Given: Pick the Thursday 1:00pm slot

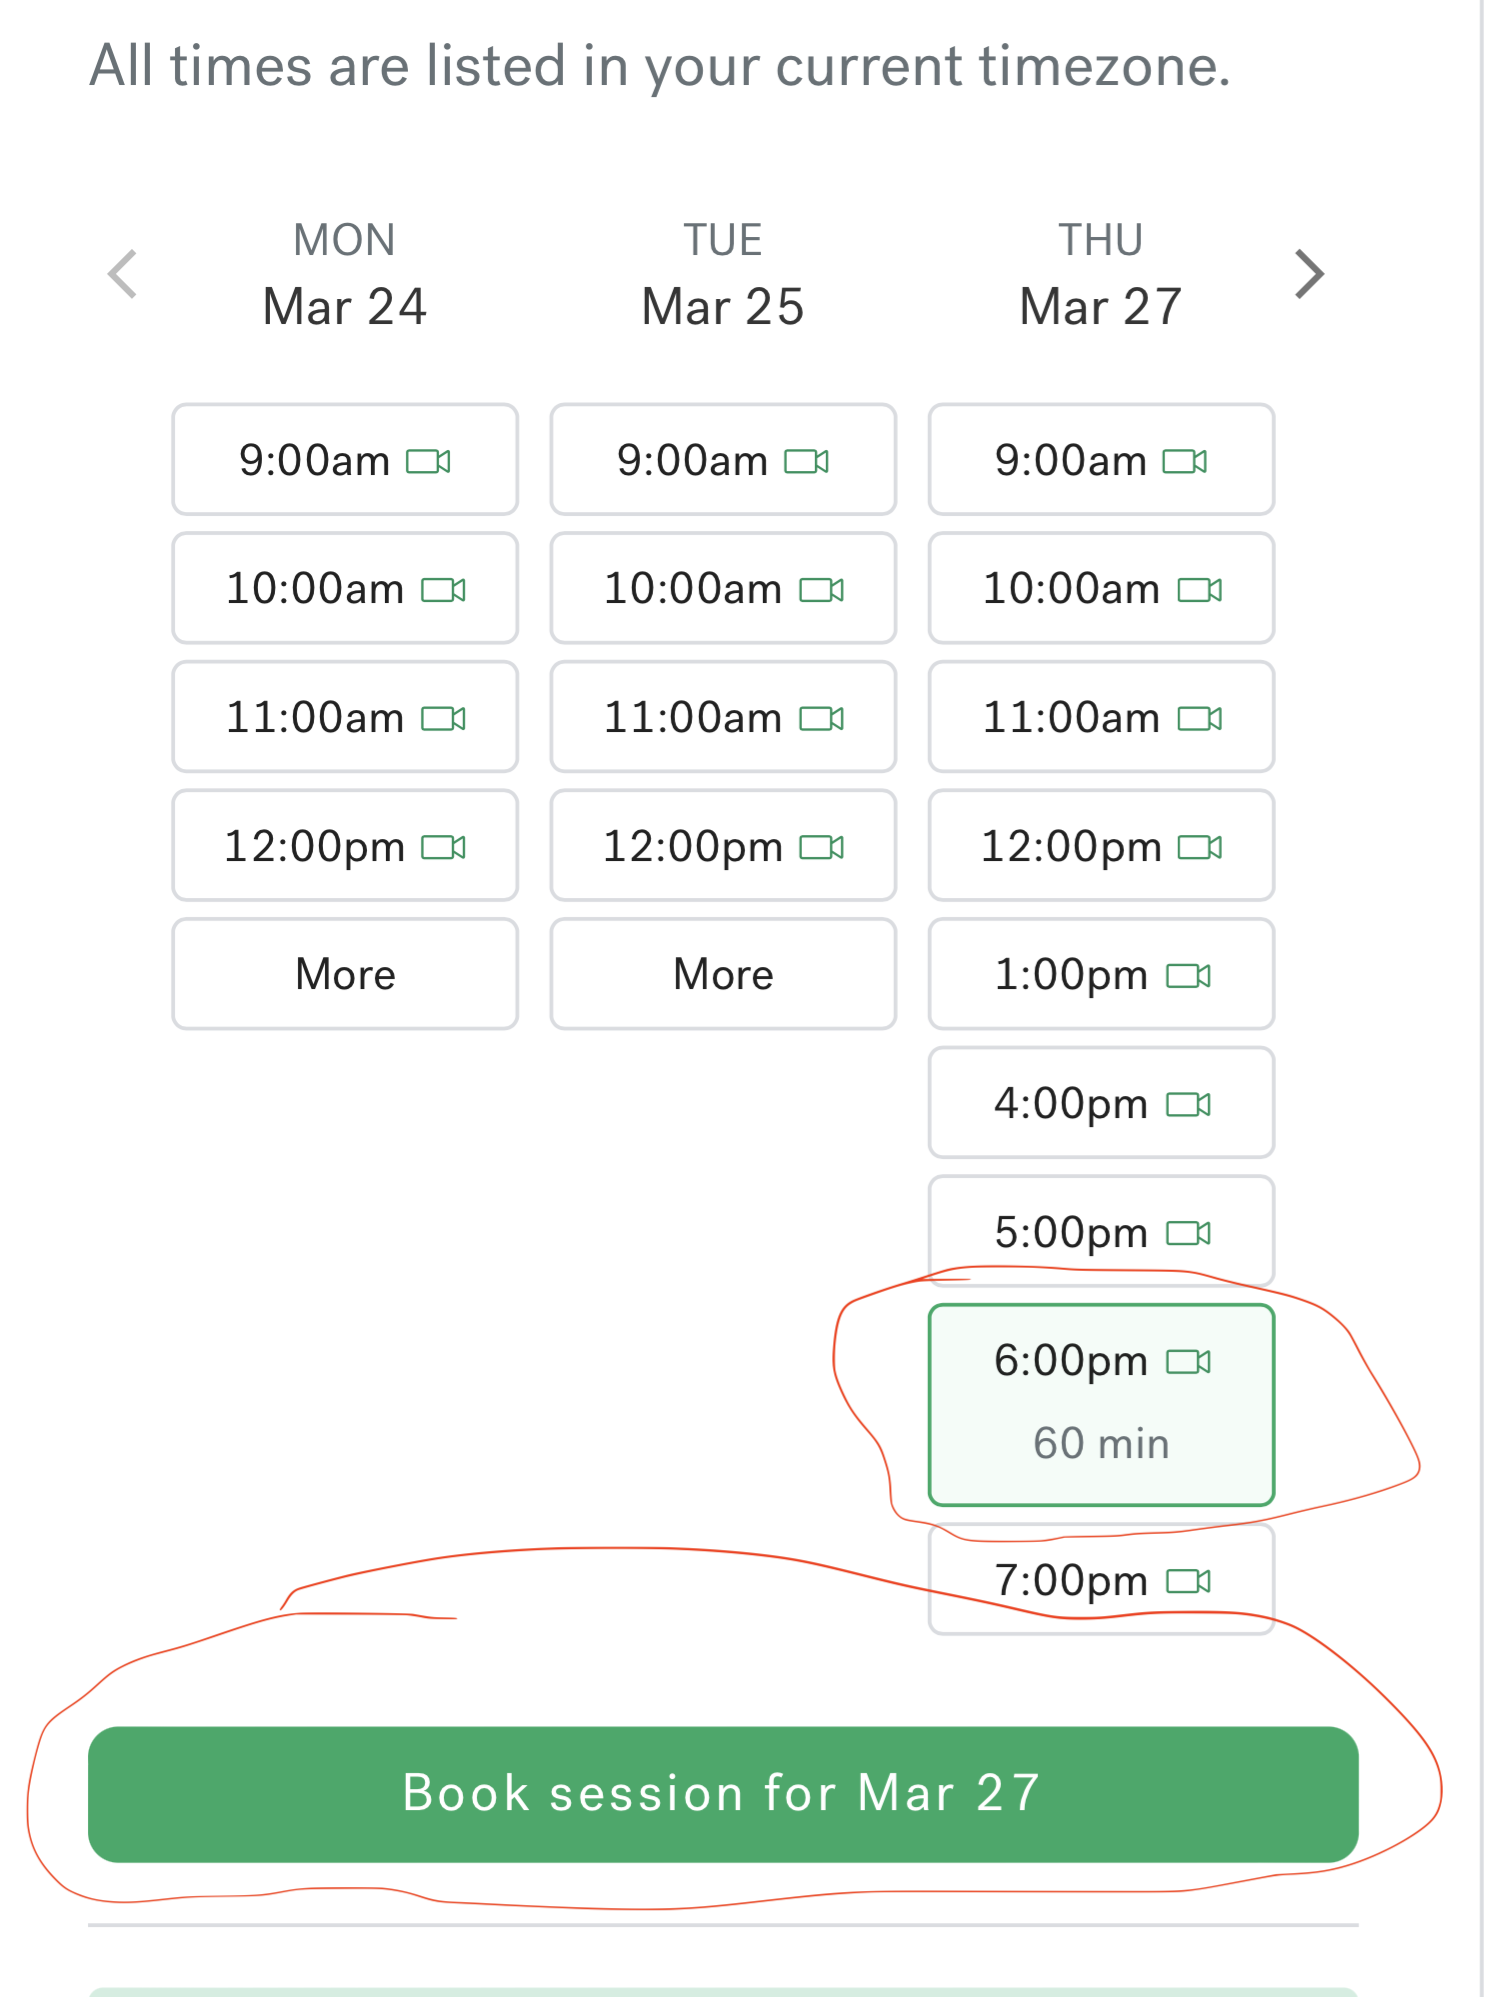Looking at the screenshot, I should 1101,974.
